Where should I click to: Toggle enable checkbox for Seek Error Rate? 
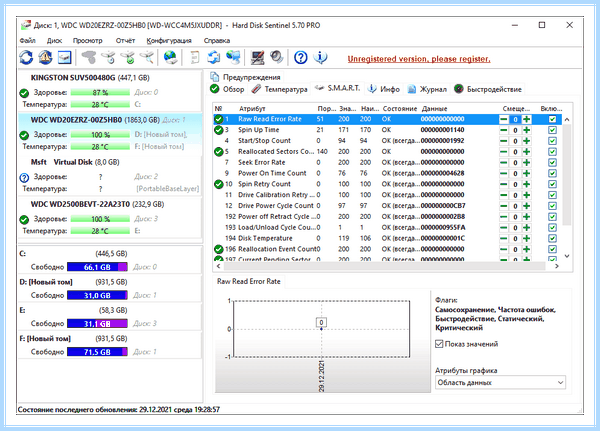pyautogui.click(x=552, y=163)
